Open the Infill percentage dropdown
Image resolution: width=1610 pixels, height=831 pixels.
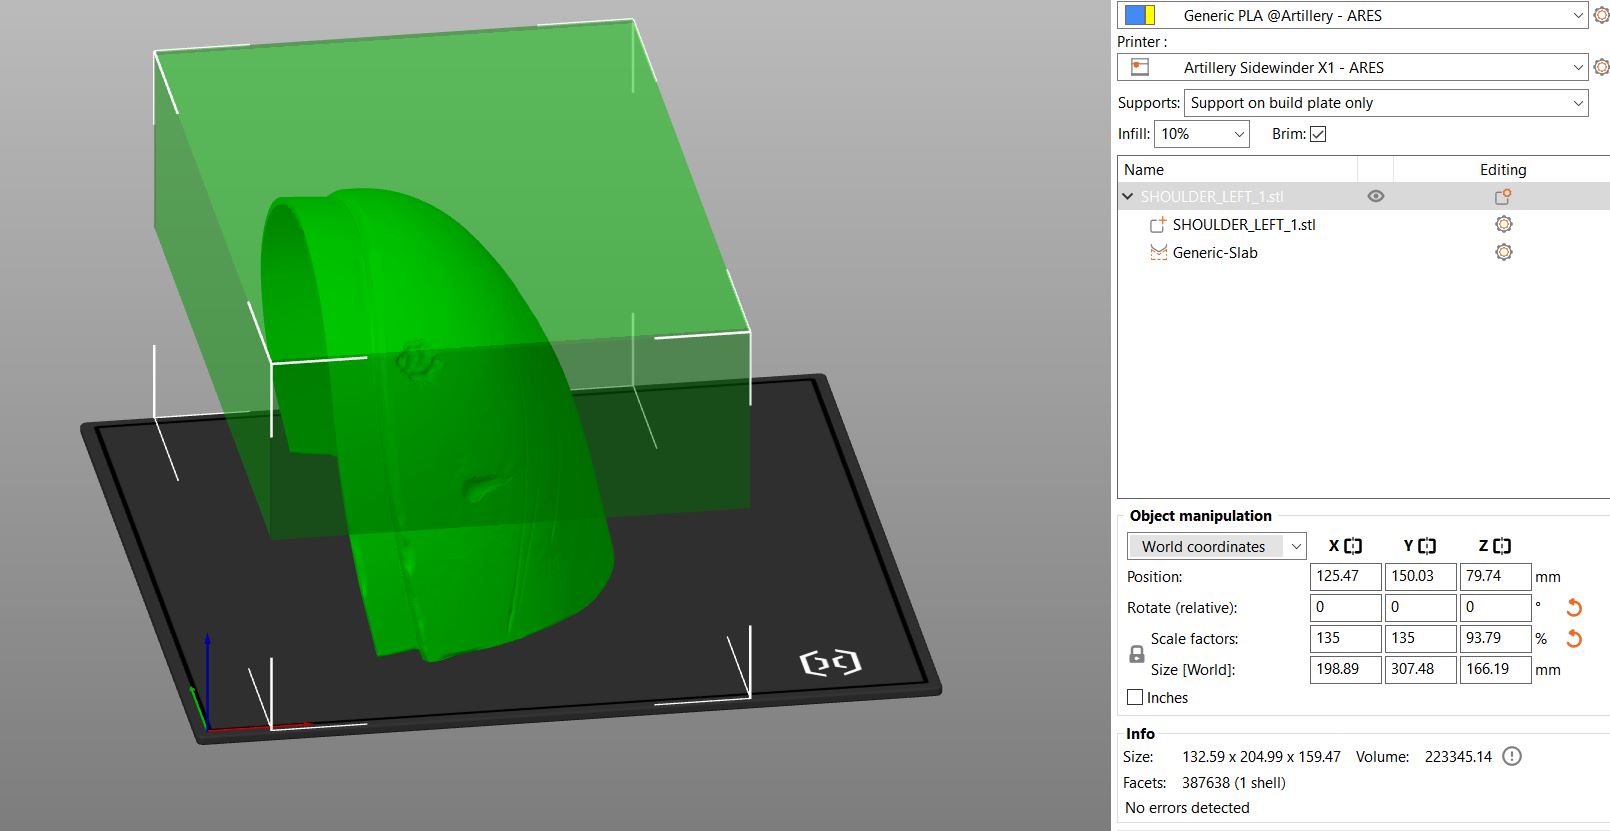pos(1202,134)
